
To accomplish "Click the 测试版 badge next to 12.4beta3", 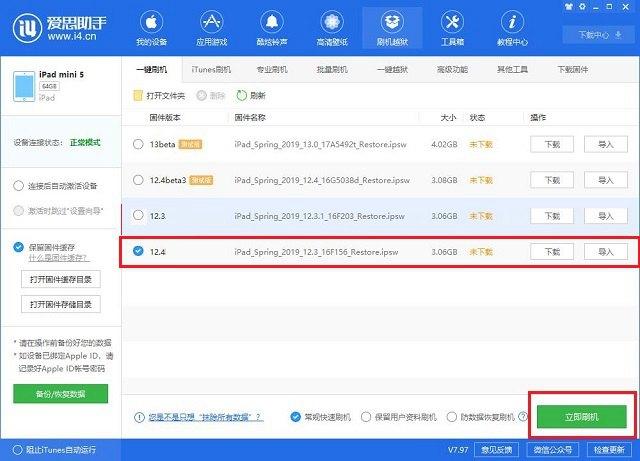I will pos(201,180).
